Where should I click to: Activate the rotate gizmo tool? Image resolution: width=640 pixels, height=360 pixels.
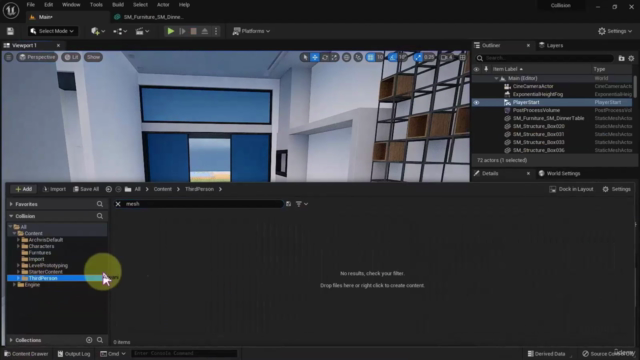(325, 58)
